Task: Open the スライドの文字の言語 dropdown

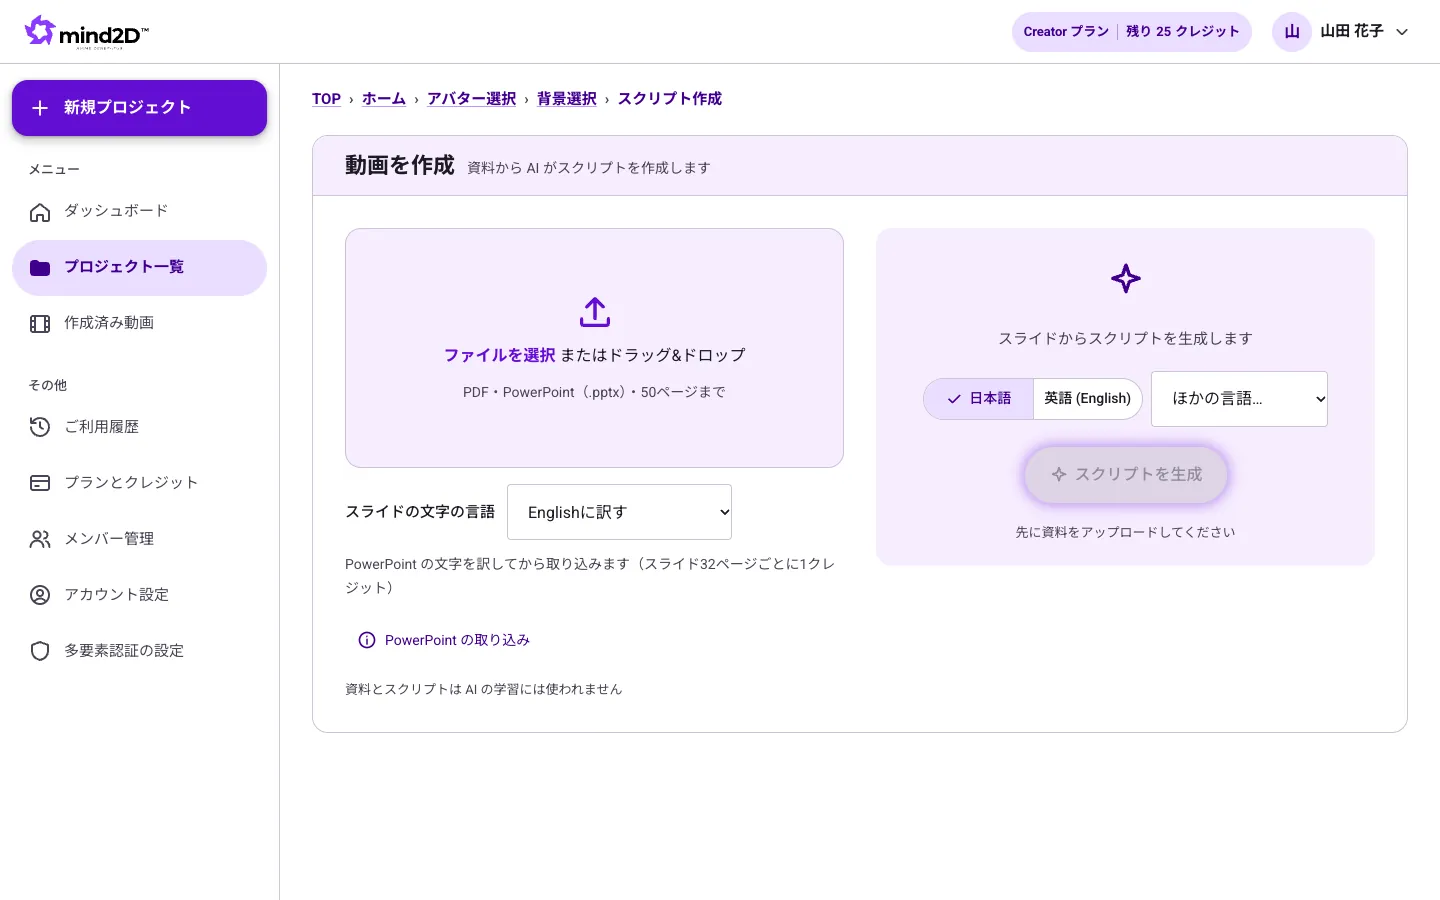Action: (619, 512)
